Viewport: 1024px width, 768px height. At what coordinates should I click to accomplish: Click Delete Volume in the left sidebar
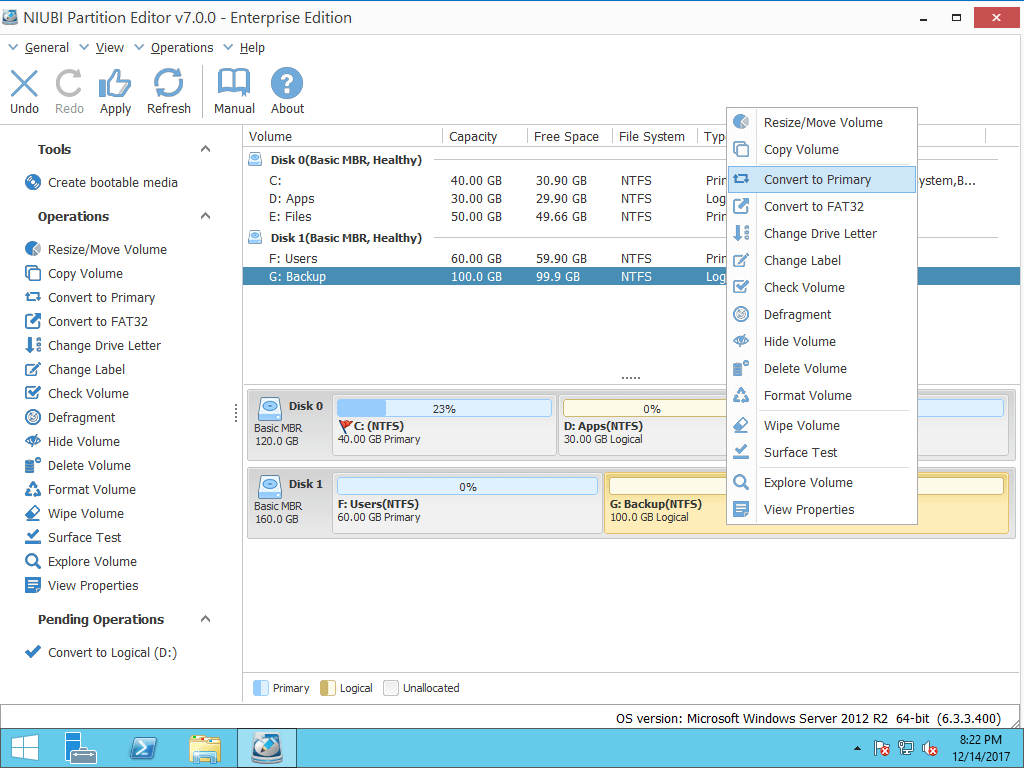point(78,466)
